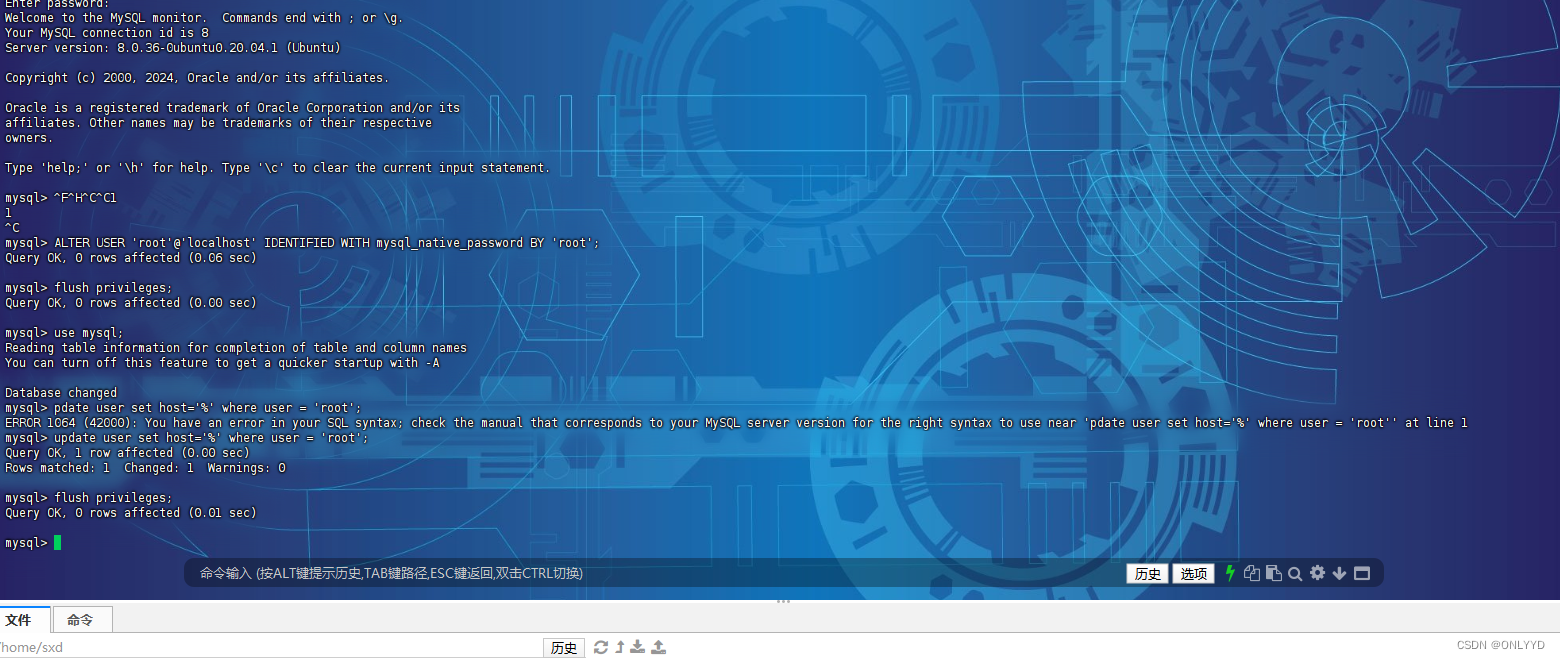Image resolution: width=1560 pixels, height=659 pixels.
Task: Click the down arrow icon in command bar
Action: 1339,573
